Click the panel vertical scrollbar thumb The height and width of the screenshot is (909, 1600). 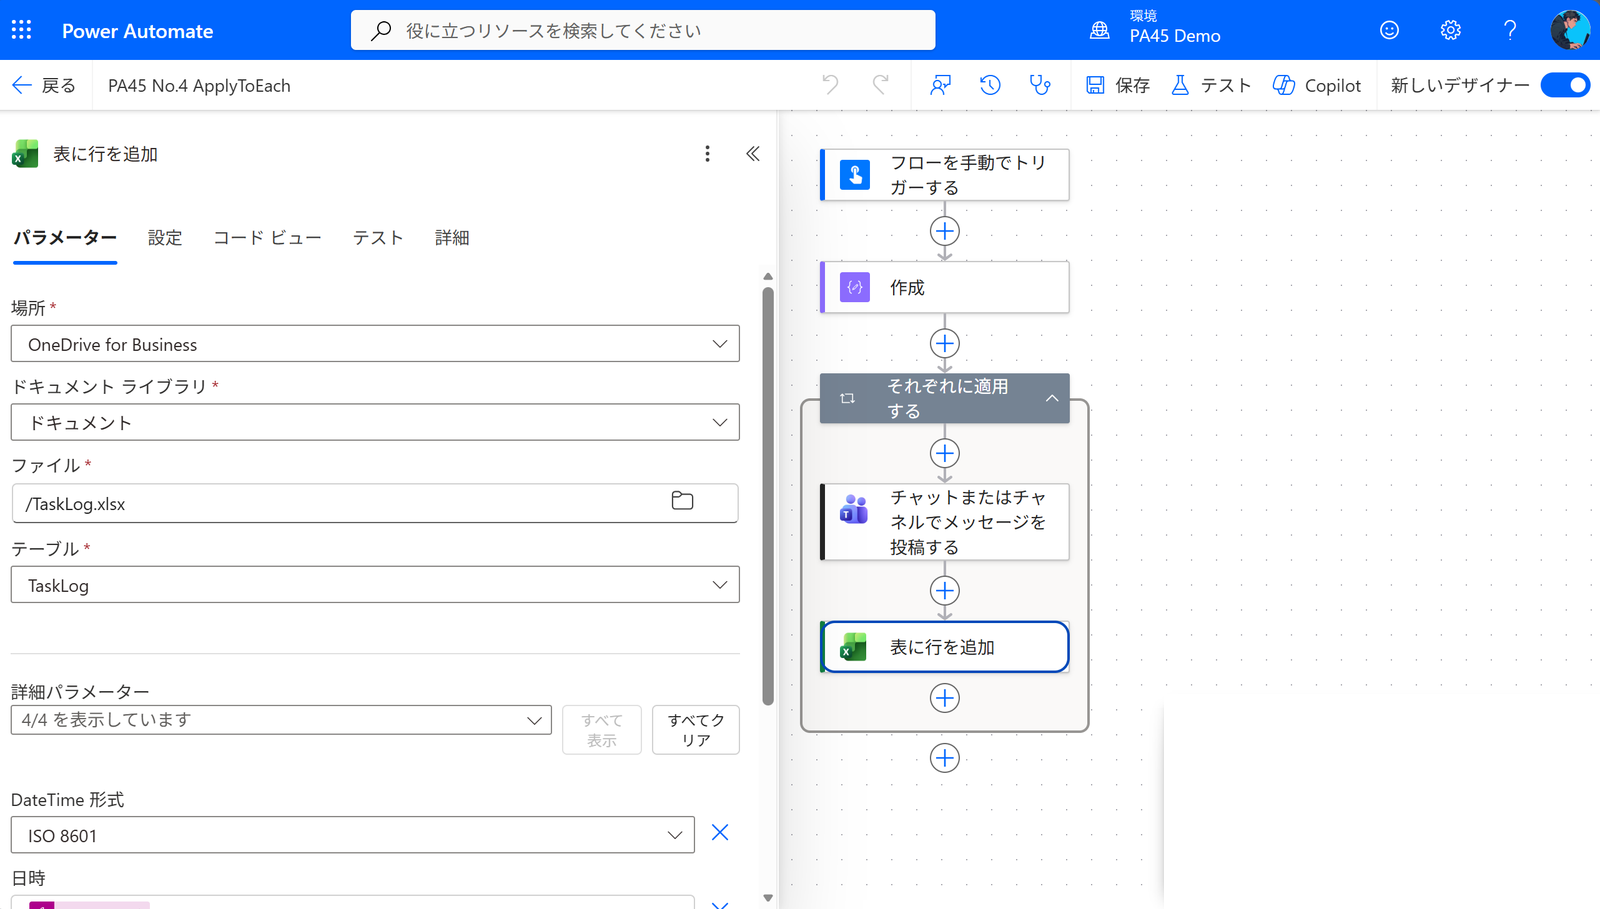[x=768, y=496]
